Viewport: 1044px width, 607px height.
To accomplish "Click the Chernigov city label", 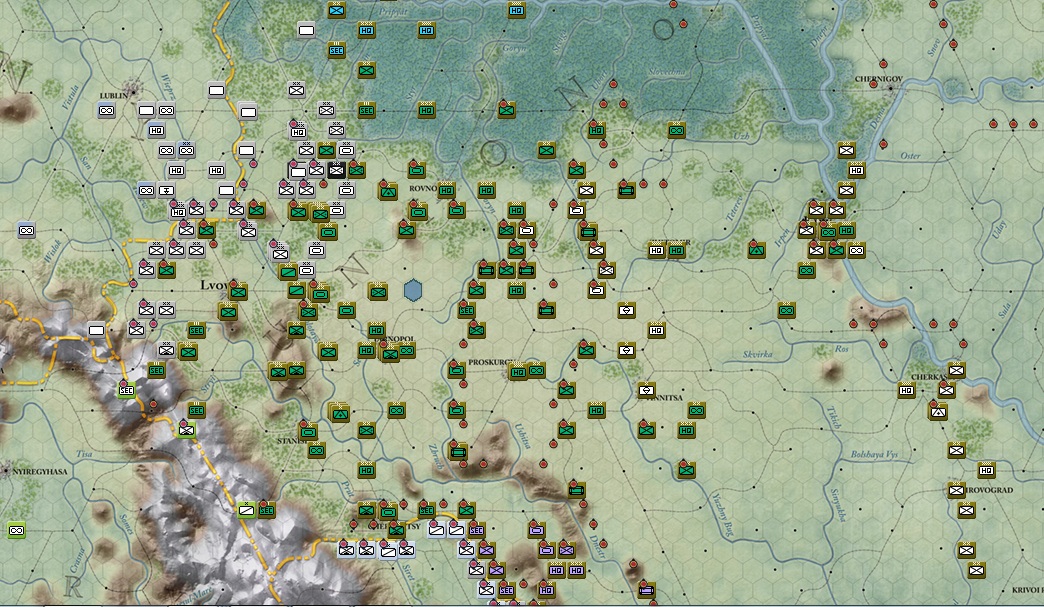I will pyautogui.click(x=878, y=79).
